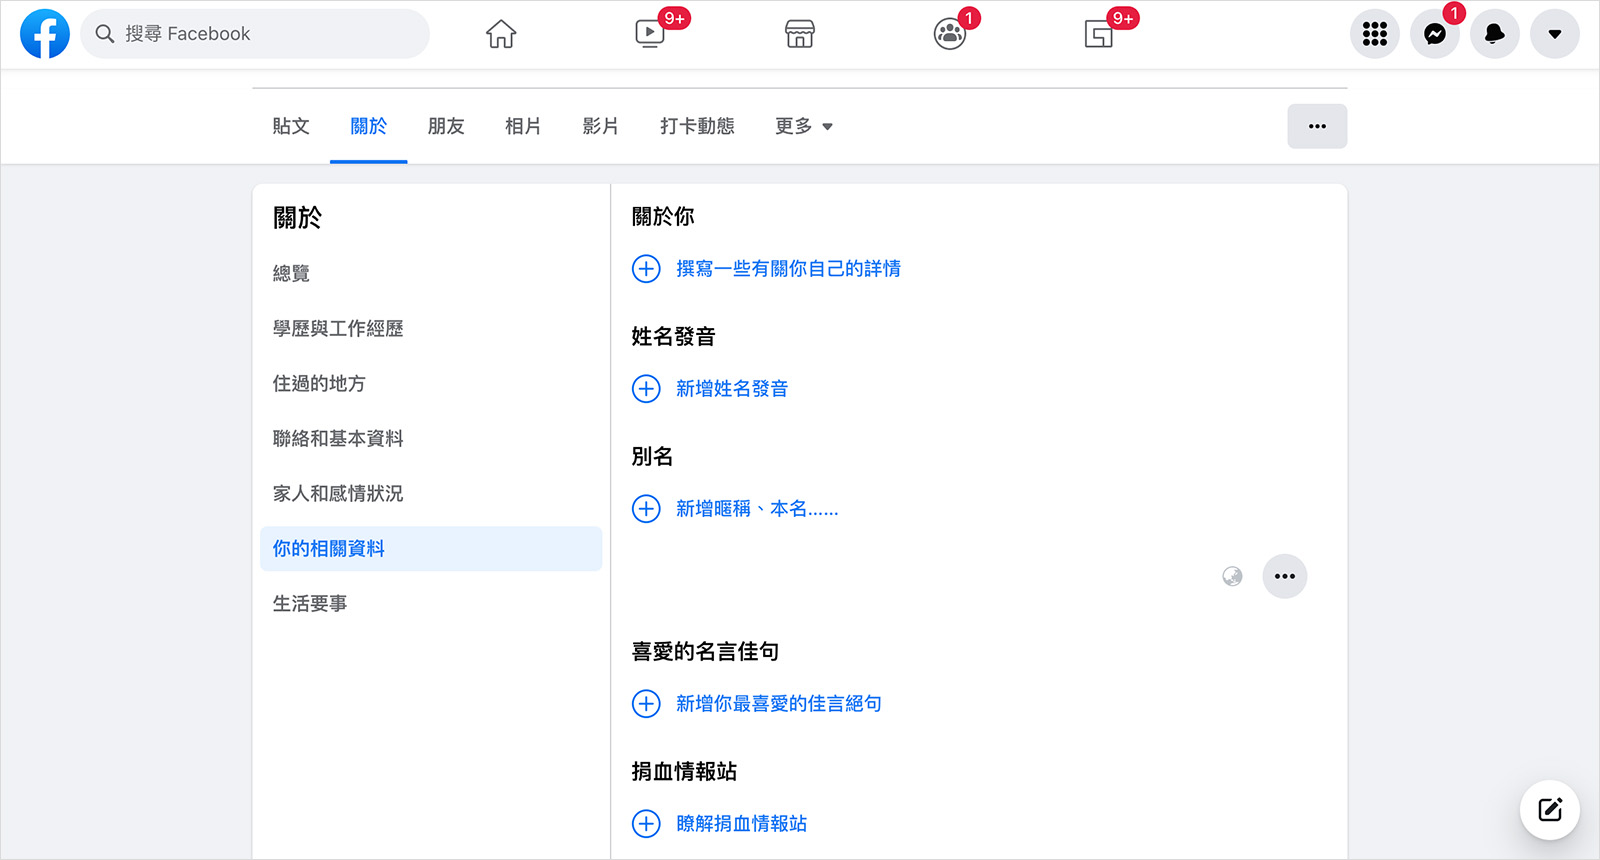Switch to the 影片 tab
Screen dimensions: 1600x860
coord(601,126)
